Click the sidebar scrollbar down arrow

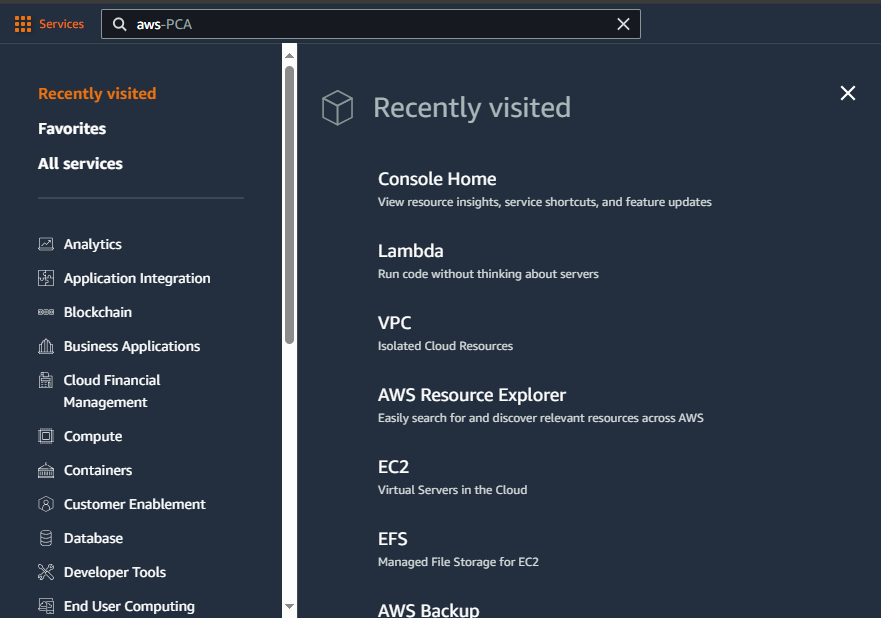(289, 606)
